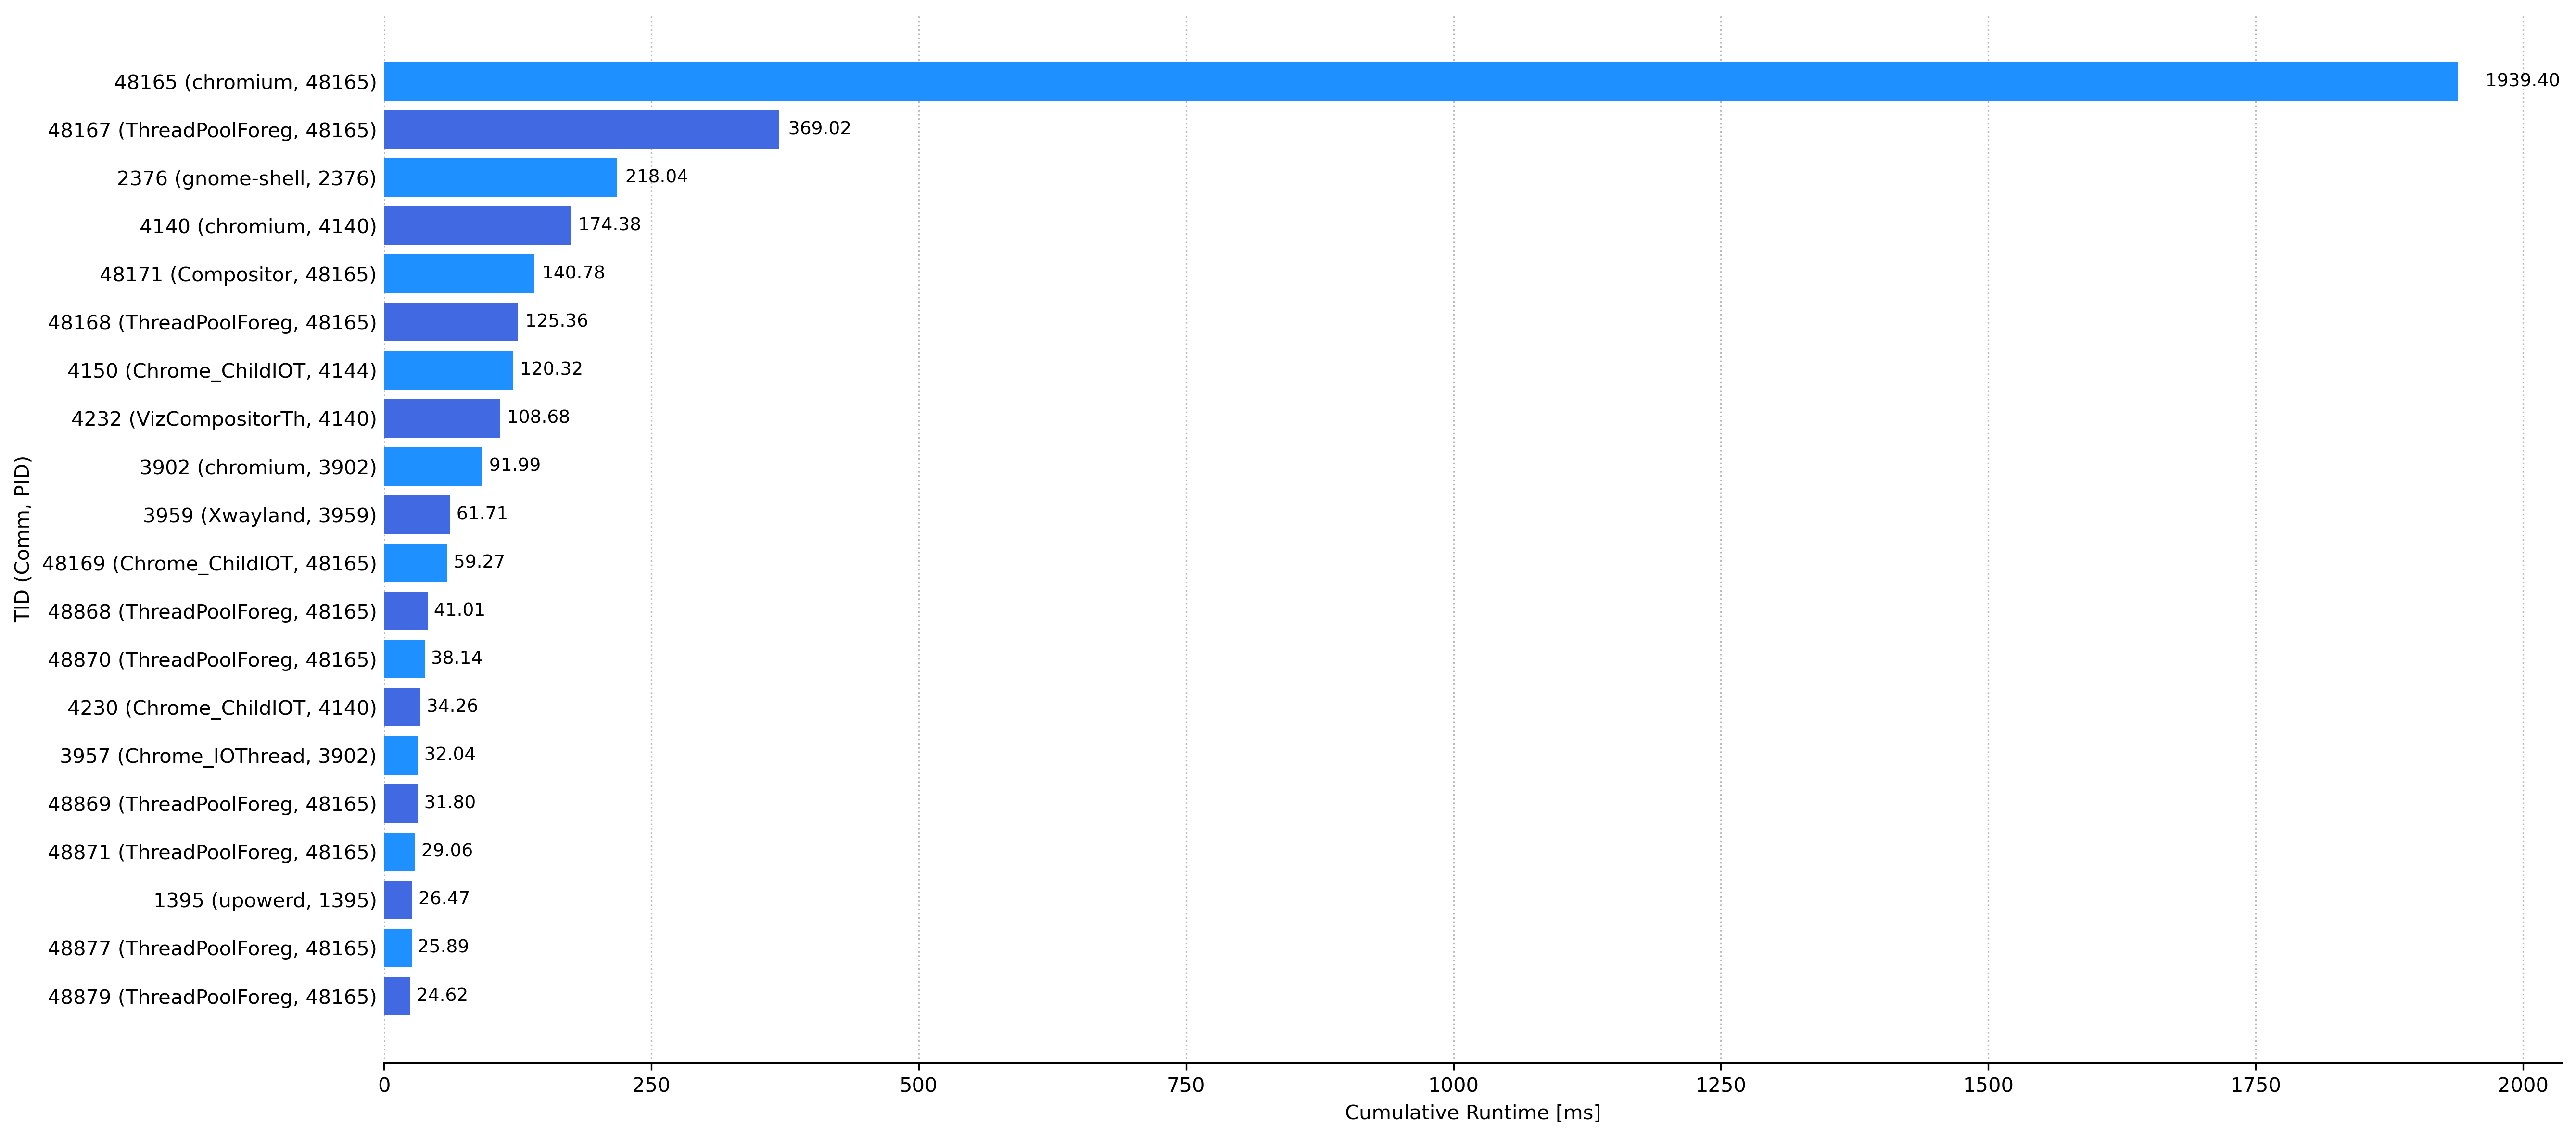Screen dimensions: 2576x1138
Task: Click the 4150 Chrome_ChildIOT bar
Action: pos(448,370)
